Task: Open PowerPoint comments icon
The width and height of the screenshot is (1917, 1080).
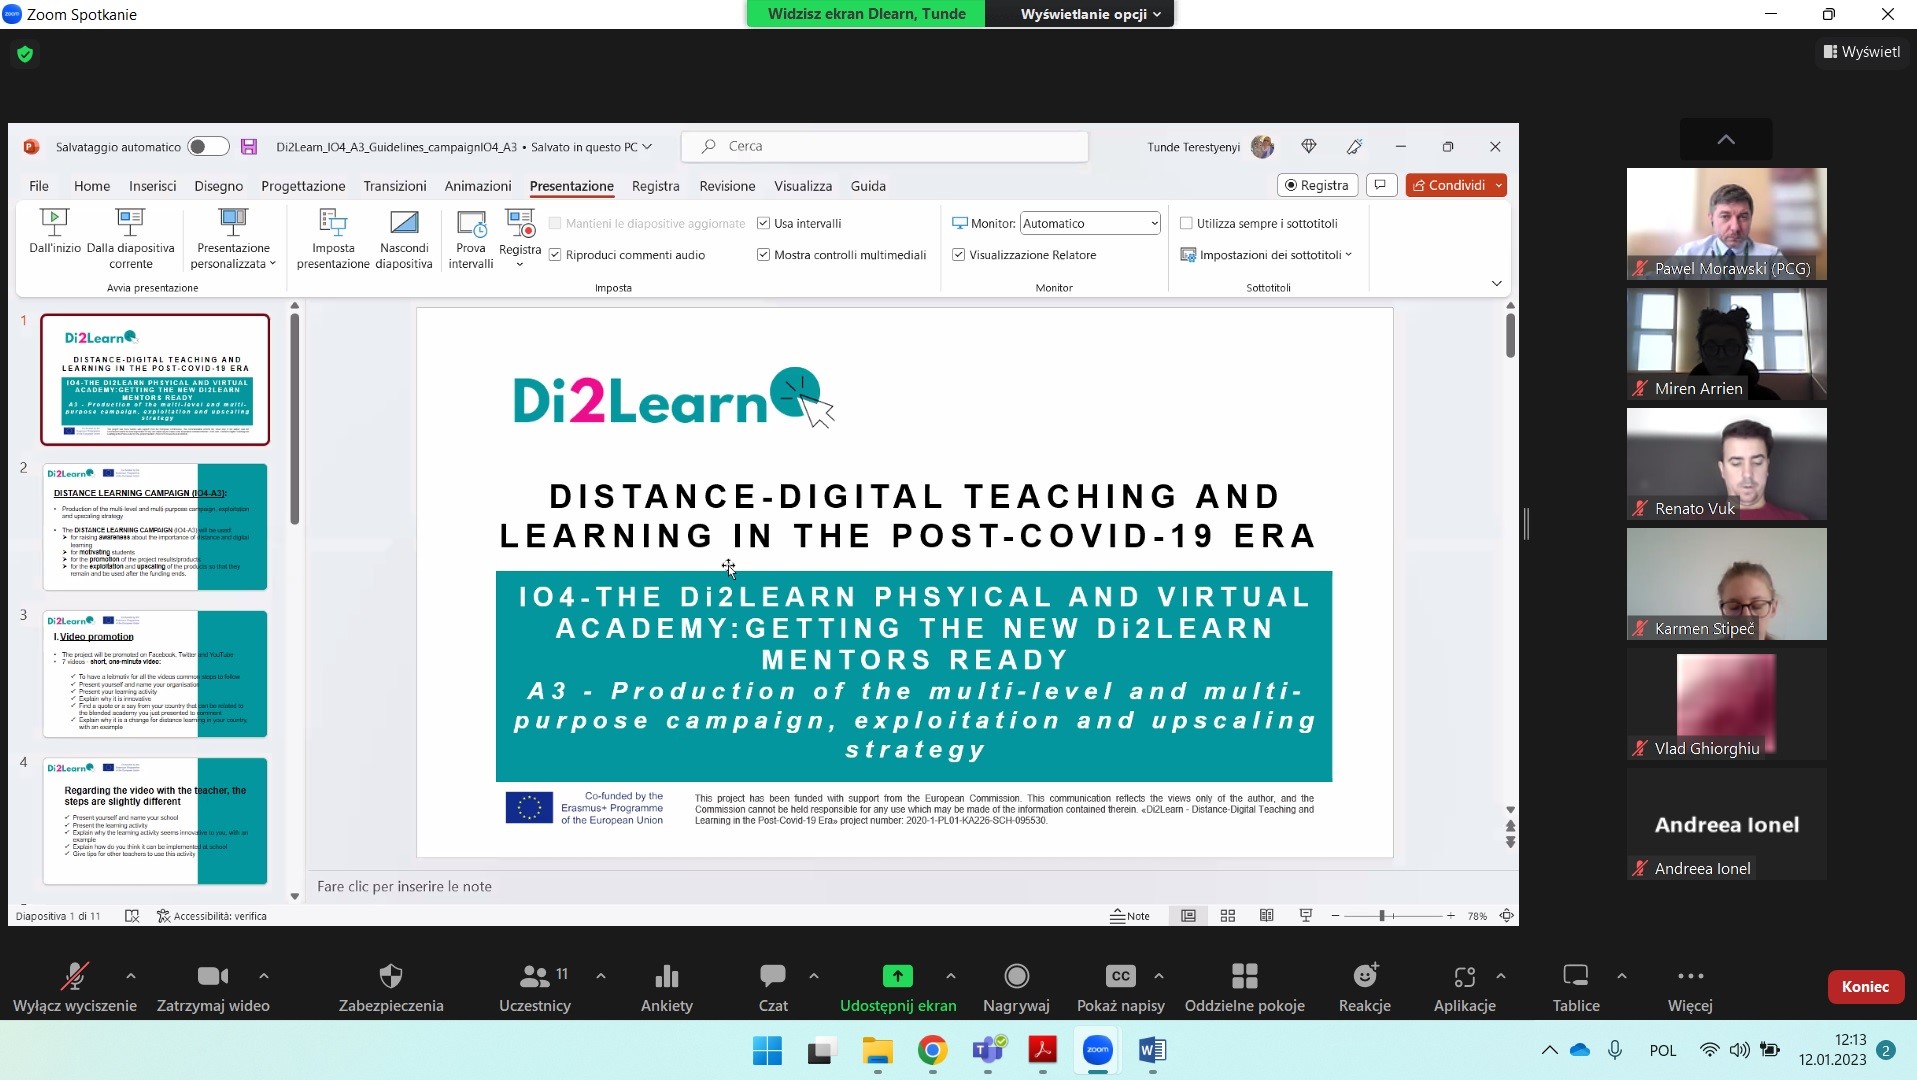Action: point(1381,185)
